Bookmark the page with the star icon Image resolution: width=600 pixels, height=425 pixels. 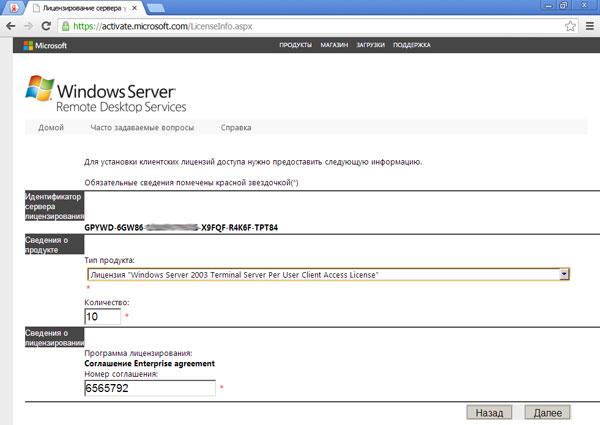click(x=570, y=26)
